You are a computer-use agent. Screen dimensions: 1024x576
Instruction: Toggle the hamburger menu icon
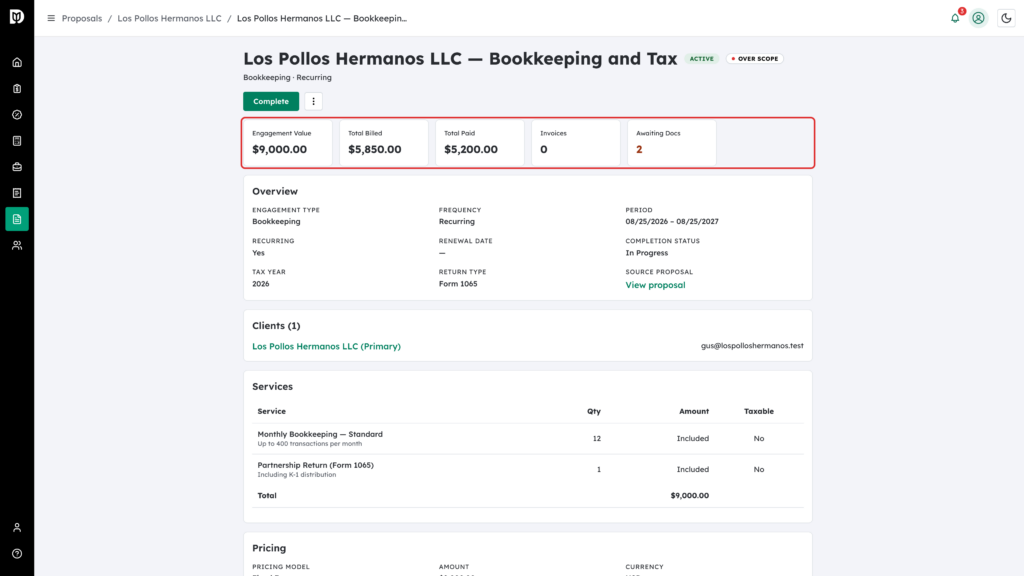(51, 18)
